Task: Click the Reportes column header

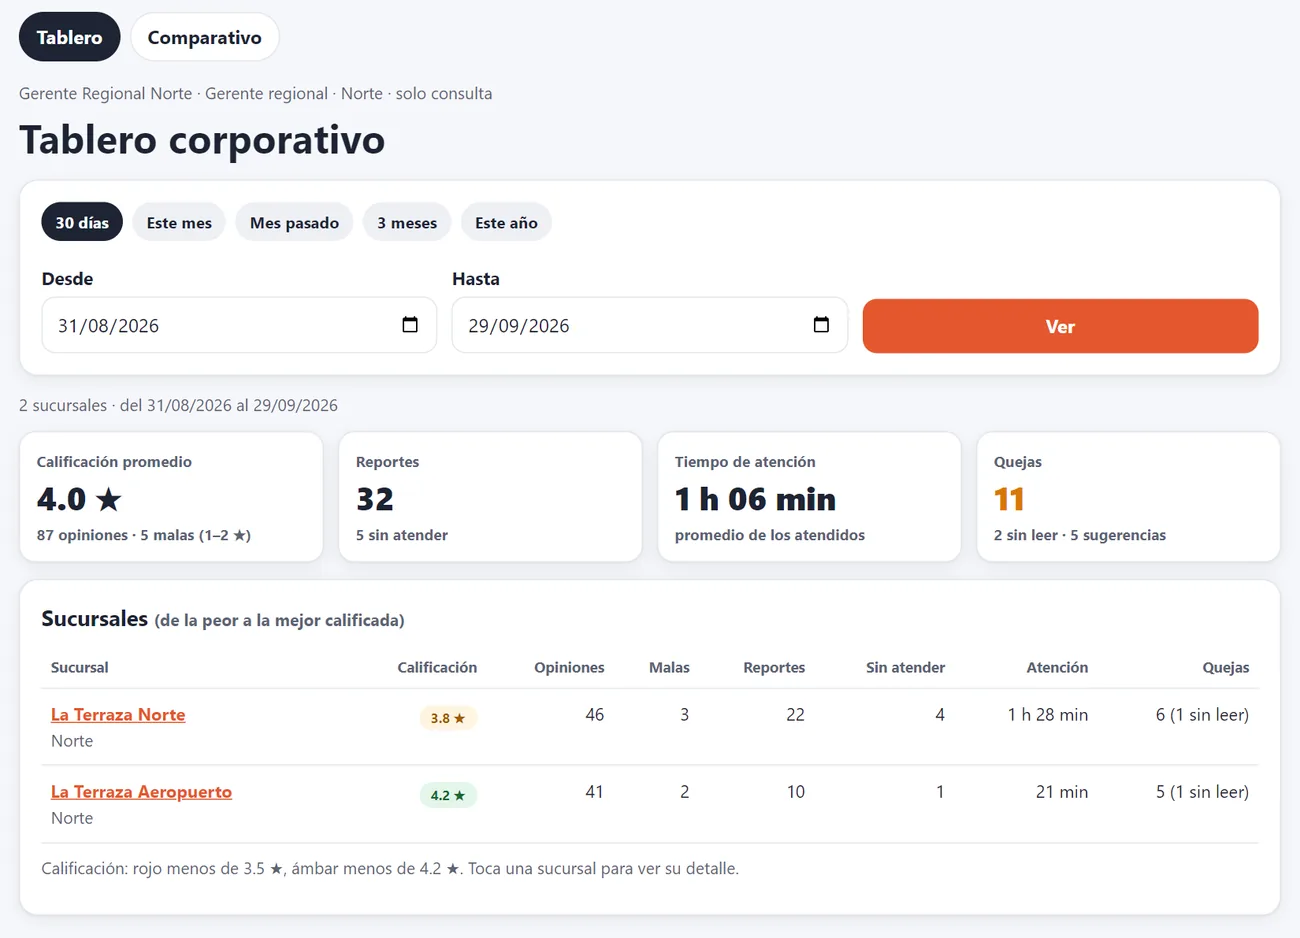Action: point(774,667)
